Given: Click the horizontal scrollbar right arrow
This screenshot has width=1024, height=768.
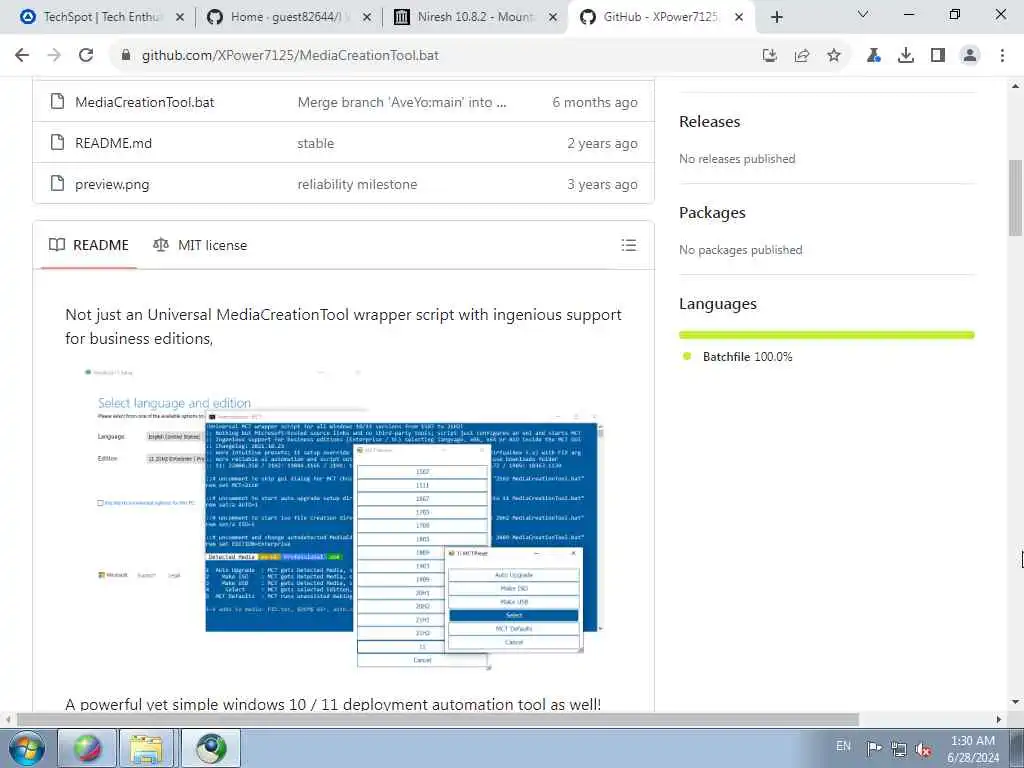Looking at the screenshot, I should pyautogui.click(x=999, y=719).
